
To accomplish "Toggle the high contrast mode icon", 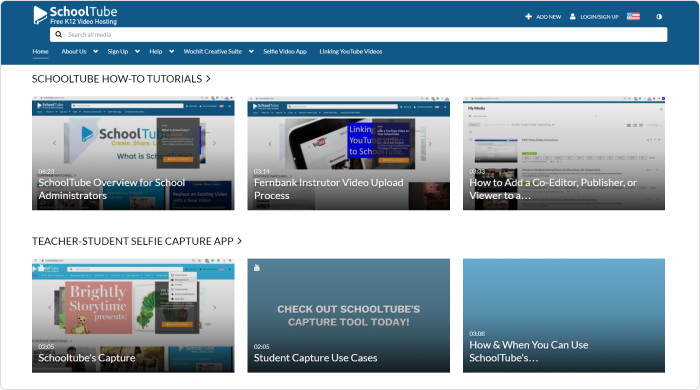I will pos(659,17).
